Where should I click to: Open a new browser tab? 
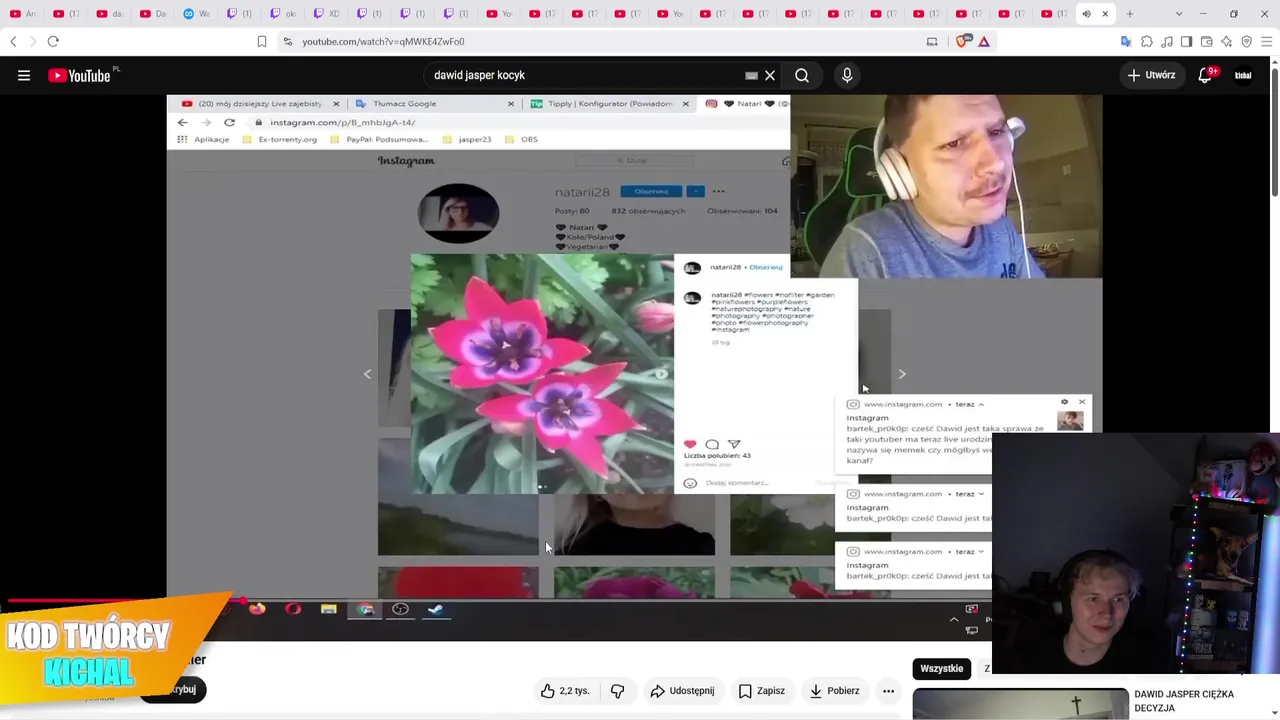1130,14
